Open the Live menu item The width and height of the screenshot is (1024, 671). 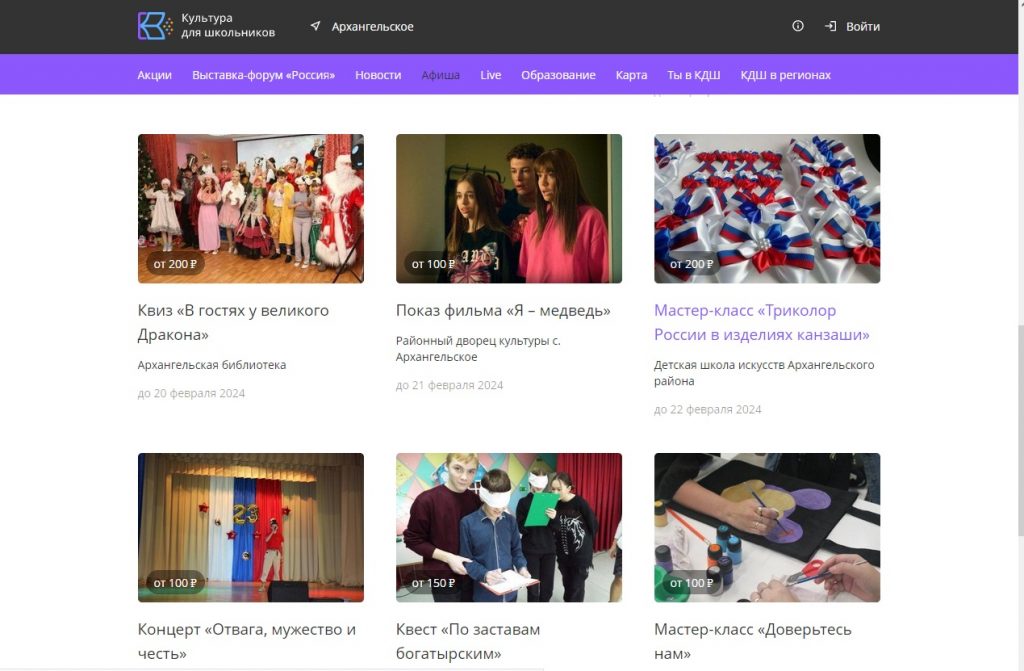click(490, 75)
